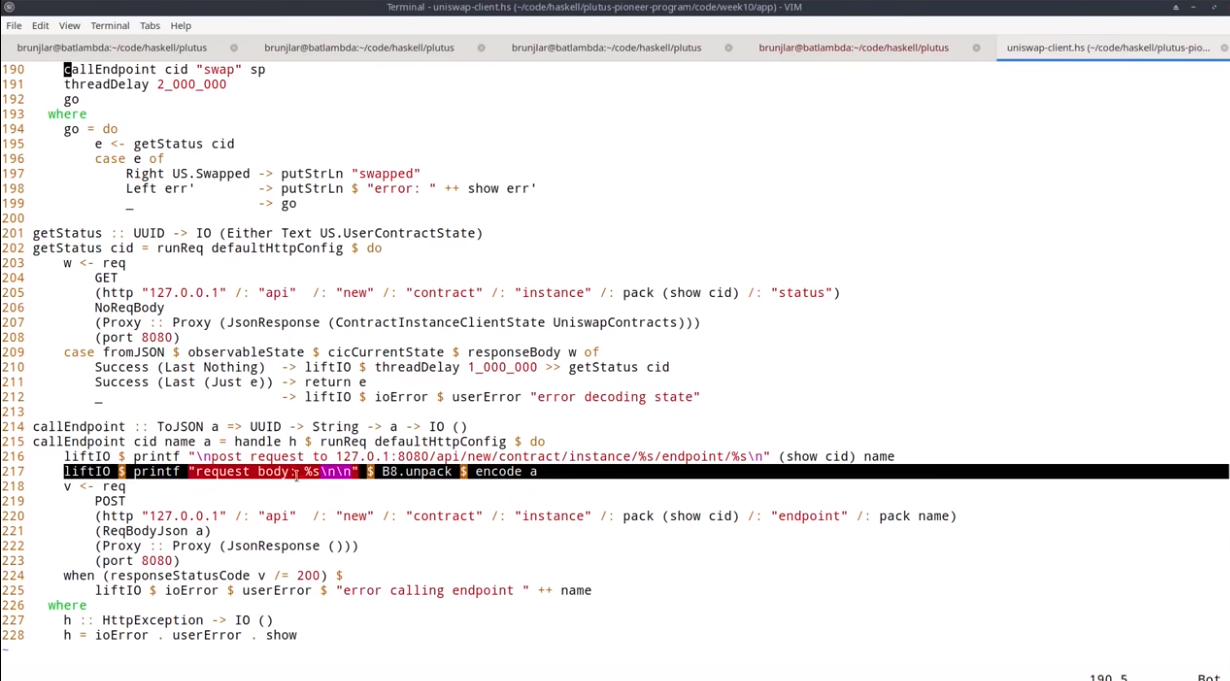Open the File menu

point(14,25)
